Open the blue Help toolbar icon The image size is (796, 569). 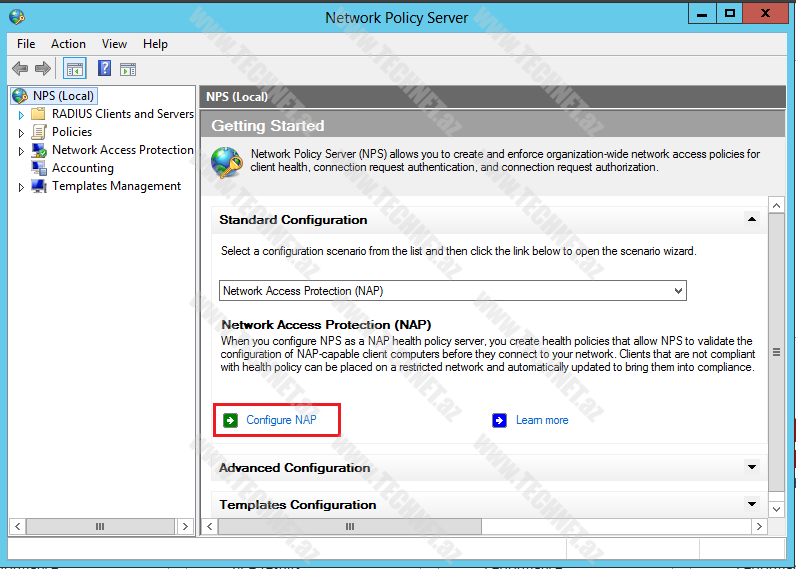tap(104, 69)
